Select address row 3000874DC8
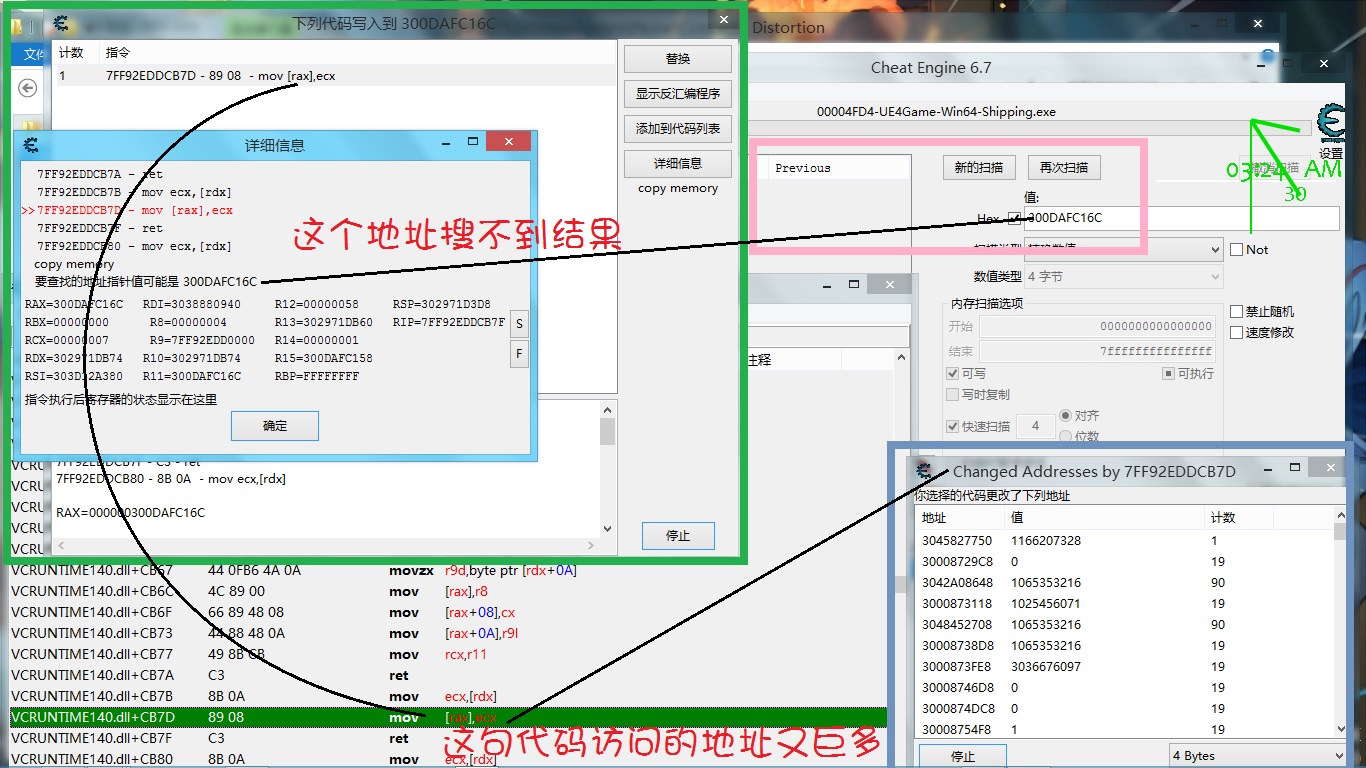The height and width of the screenshot is (768, 1366). [1124, 708]
